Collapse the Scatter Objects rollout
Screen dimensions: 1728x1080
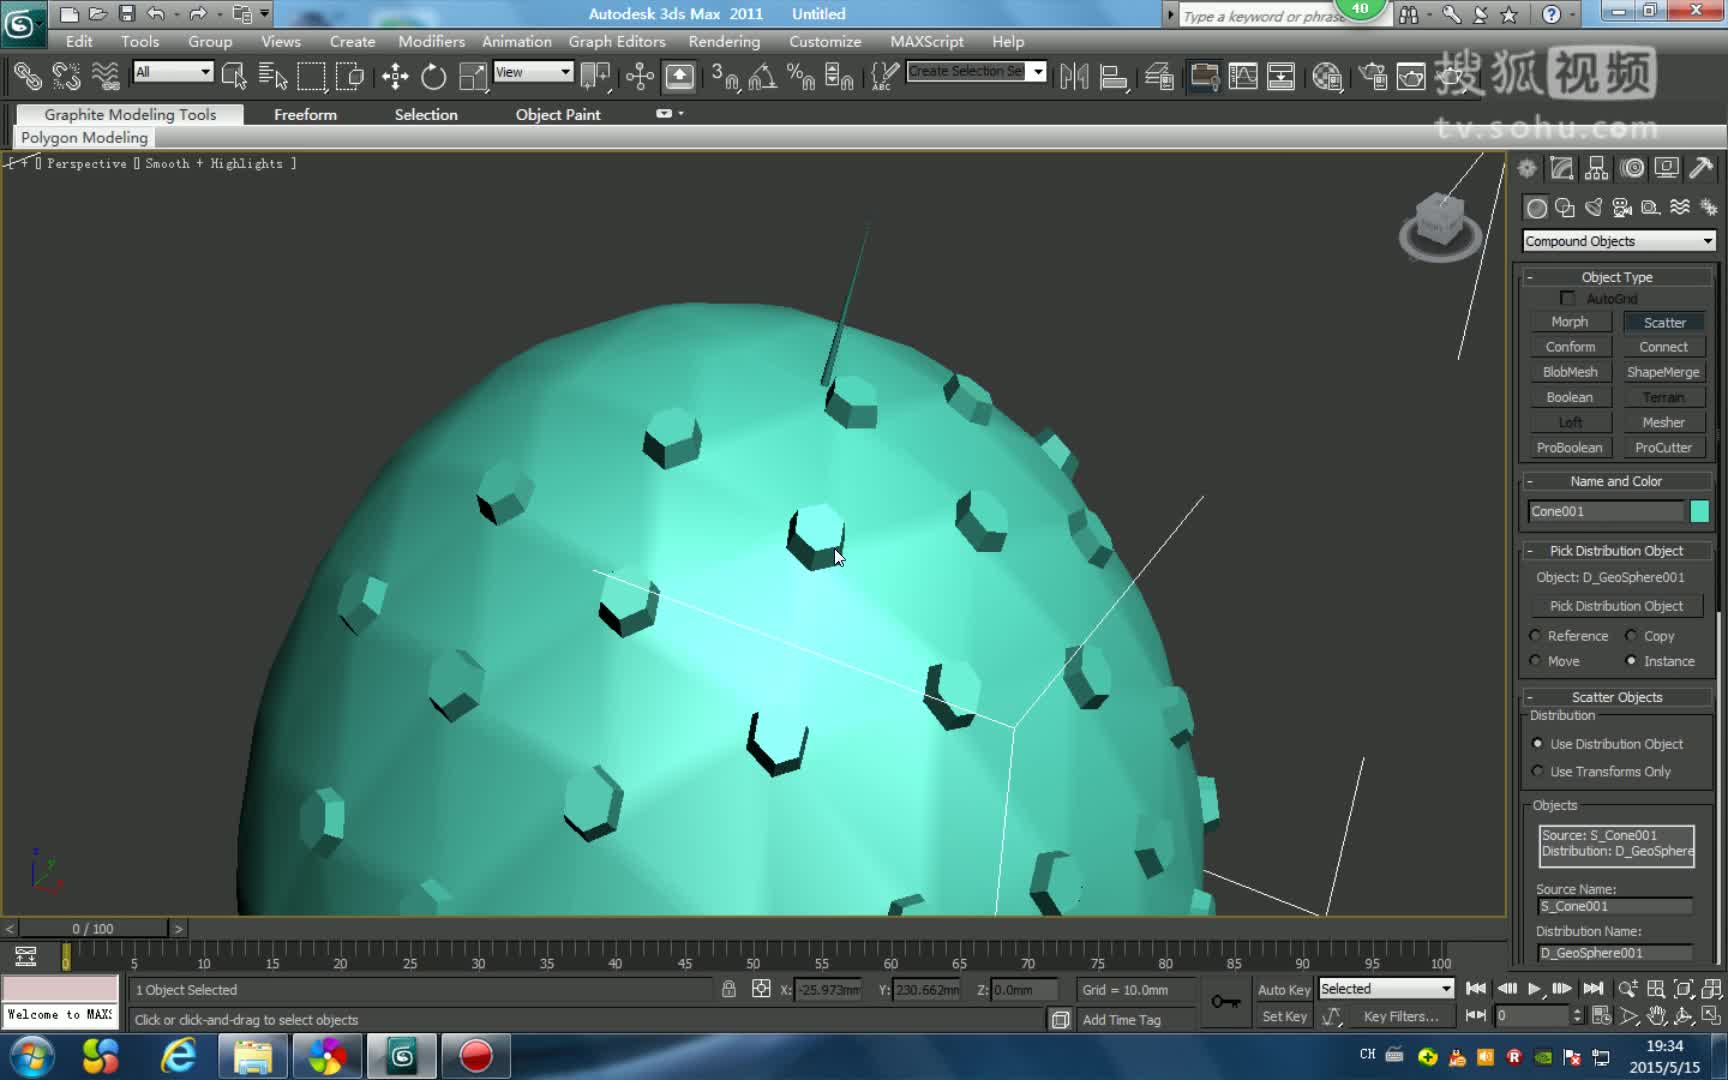(x=1616, y=697)
